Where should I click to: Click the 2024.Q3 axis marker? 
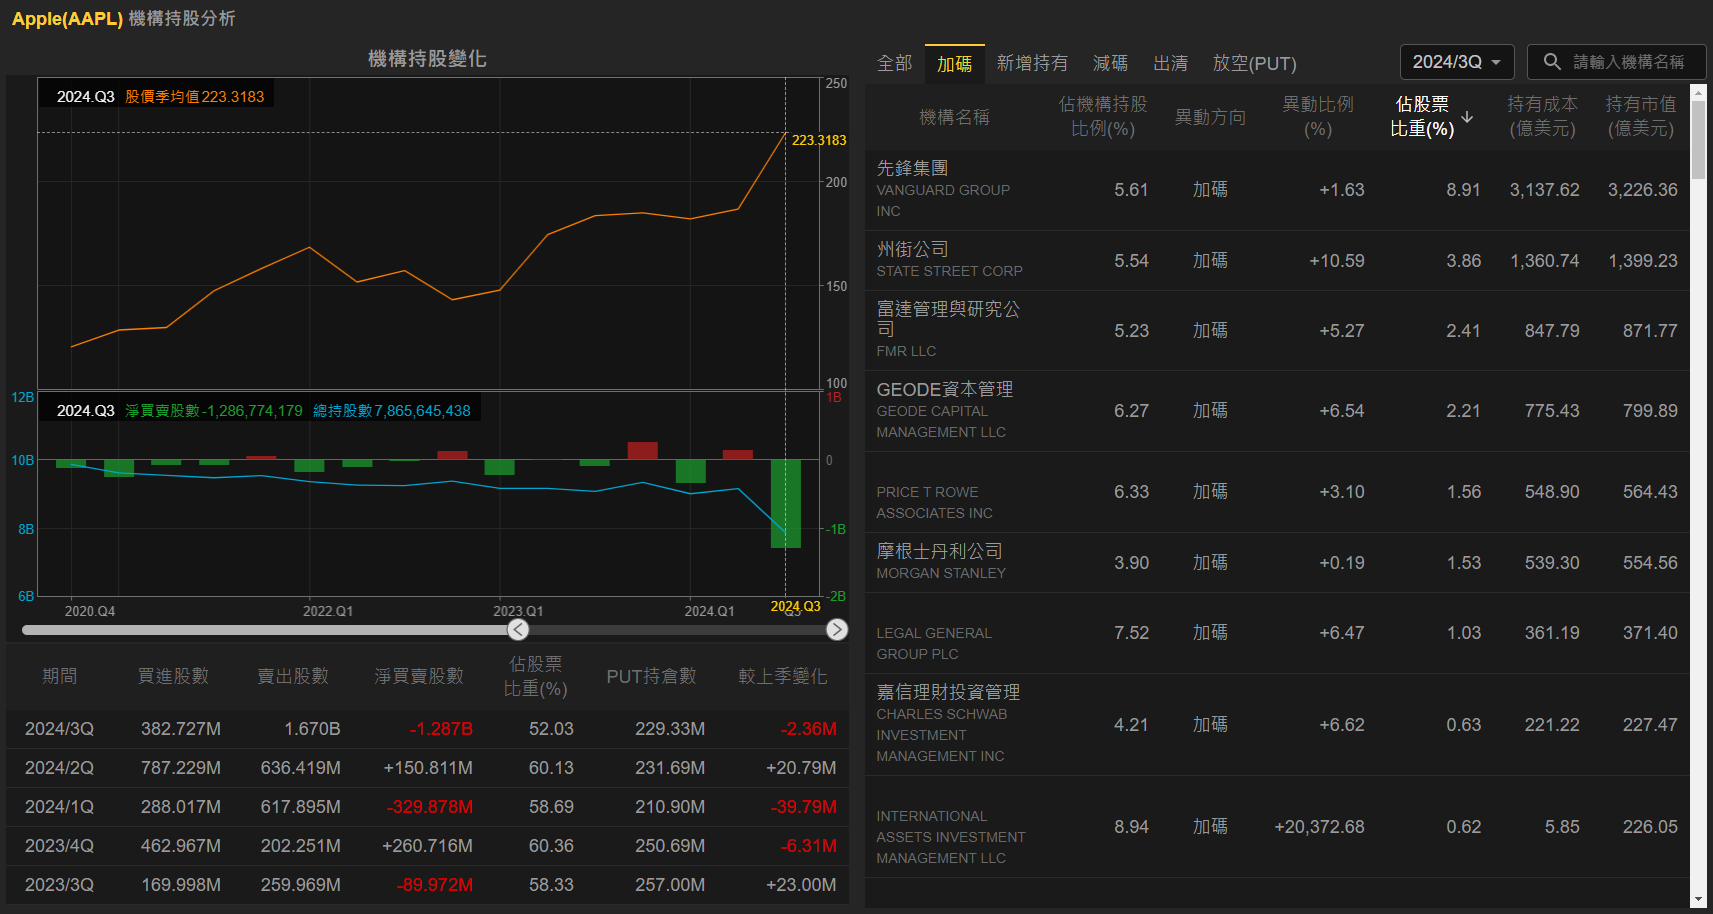click(795, 606)
